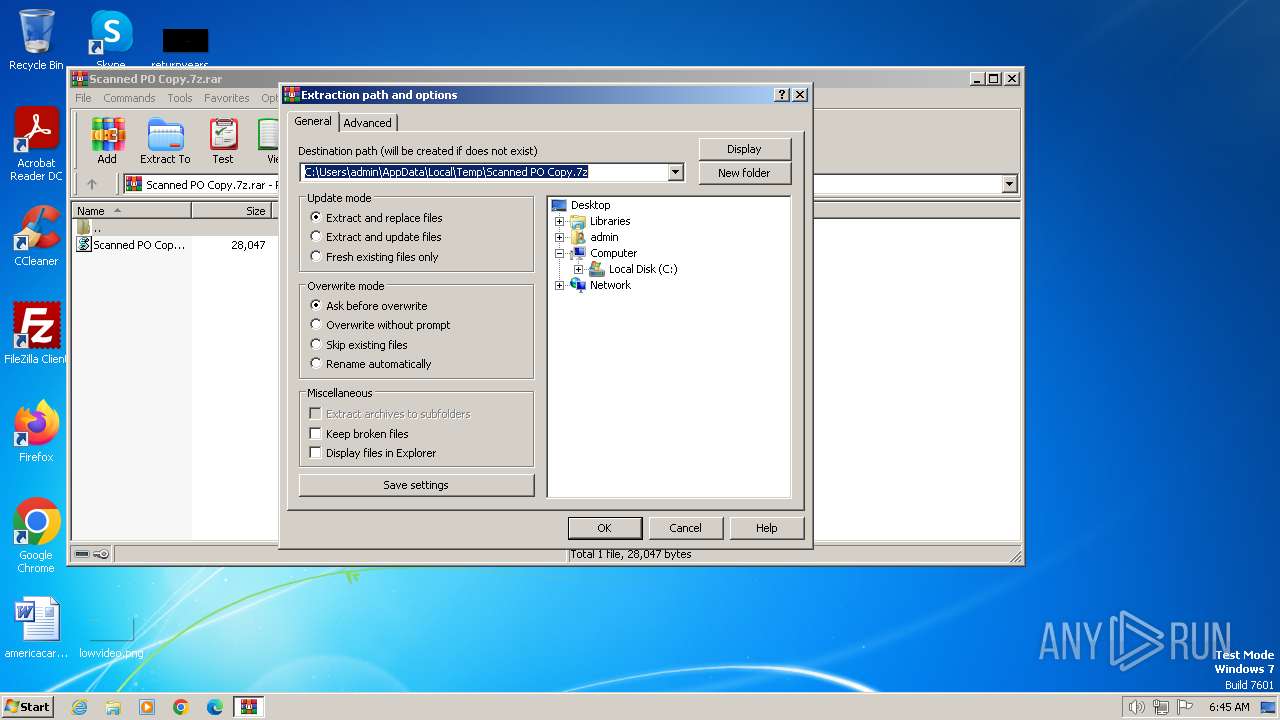Expand the Local Disk (C:) node
Image resolution: width=1280 pixels, height=720 pixels.
pyautogui.click(x=578, y=269)
